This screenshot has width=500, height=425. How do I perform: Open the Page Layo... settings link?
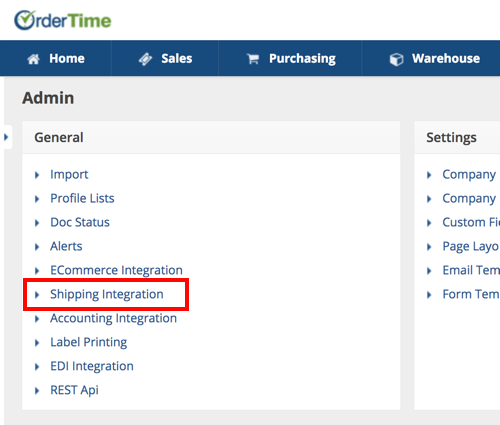pyautogui.click(x=471, y=247)
